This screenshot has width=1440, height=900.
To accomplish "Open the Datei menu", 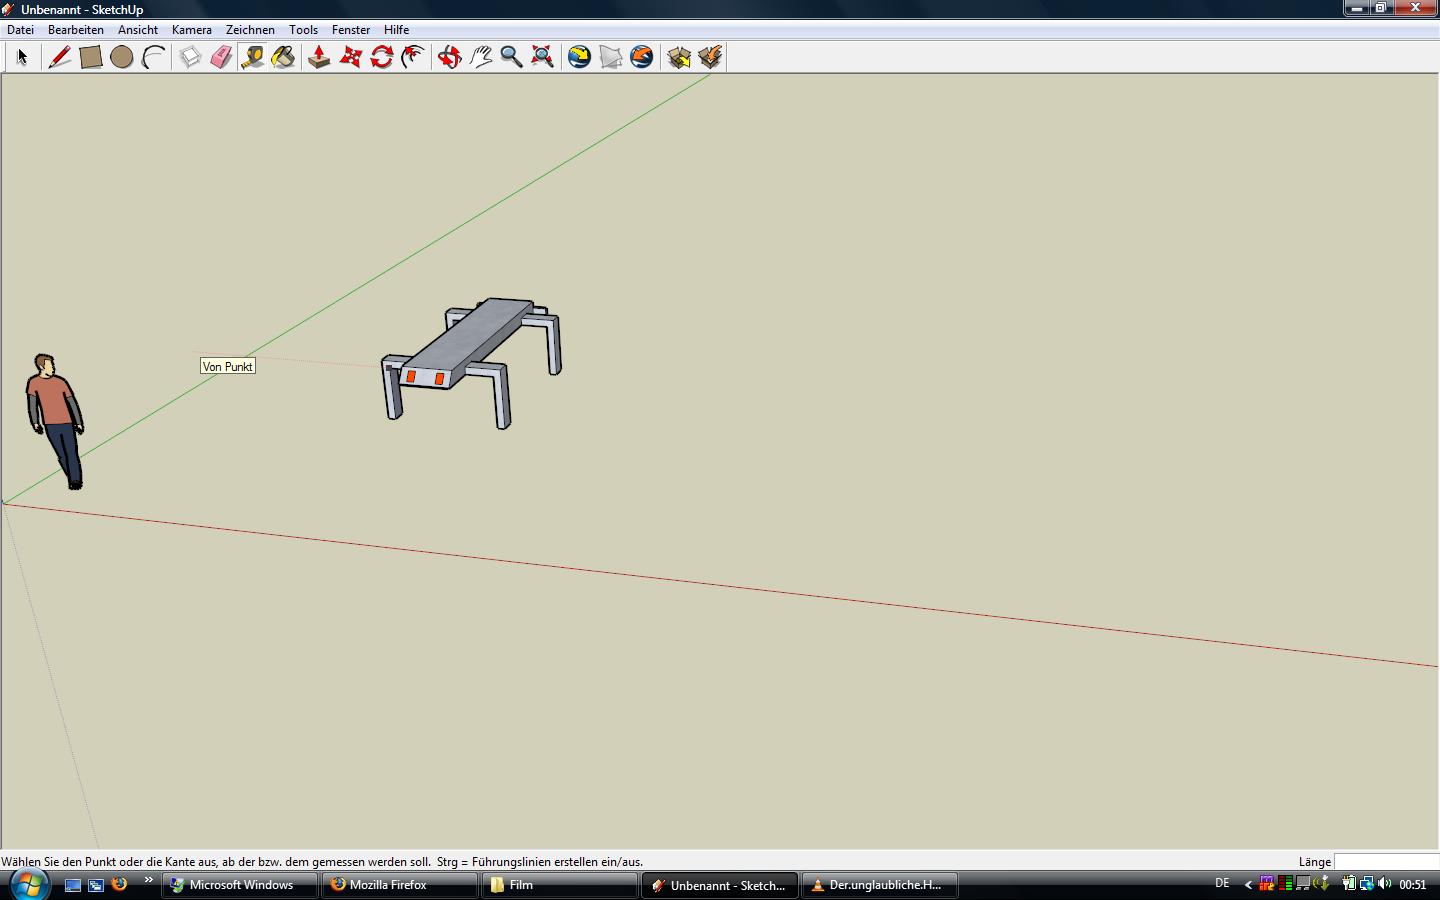I will tap(20, 30).
